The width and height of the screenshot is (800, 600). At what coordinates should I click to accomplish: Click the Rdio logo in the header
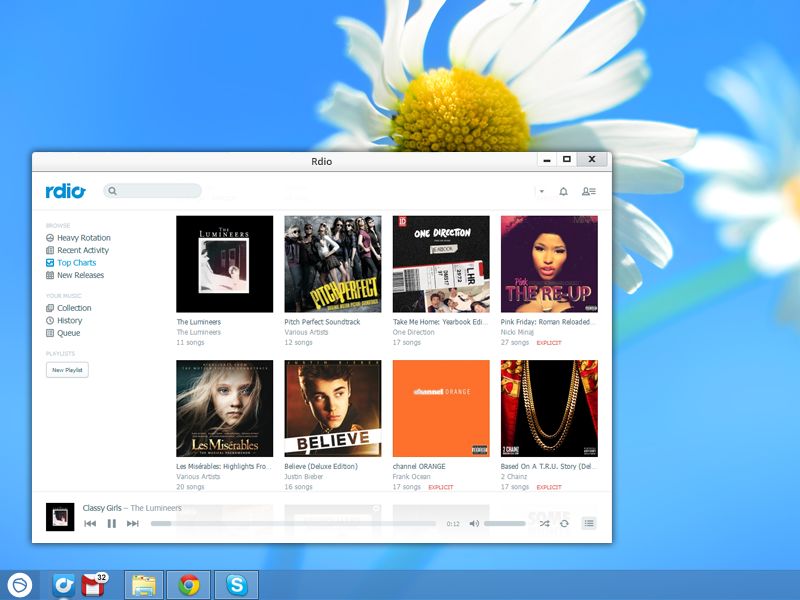click(x=65, y=191)
